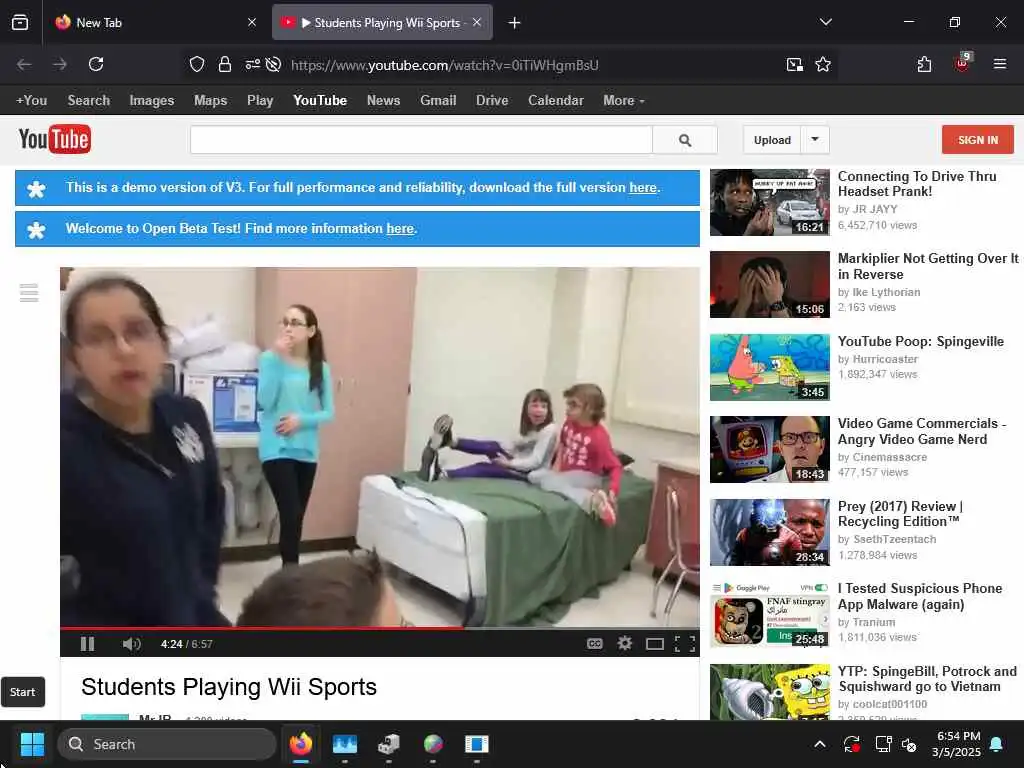Toggle closed captions on the video player
Image resolution: width=1024 pixels, height=768 pixels.
pos(594,644)
